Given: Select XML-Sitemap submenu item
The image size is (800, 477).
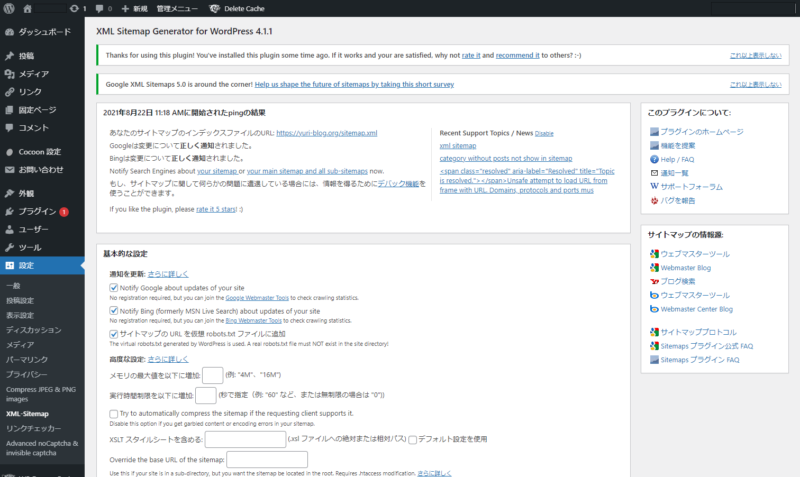Looking at the screenshot, I should point(27,414).
